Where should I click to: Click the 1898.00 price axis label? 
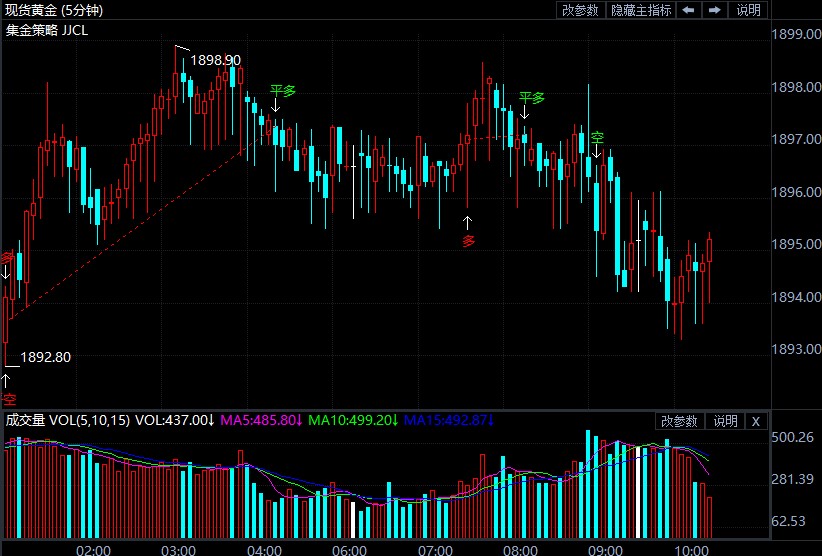[796, 86]
